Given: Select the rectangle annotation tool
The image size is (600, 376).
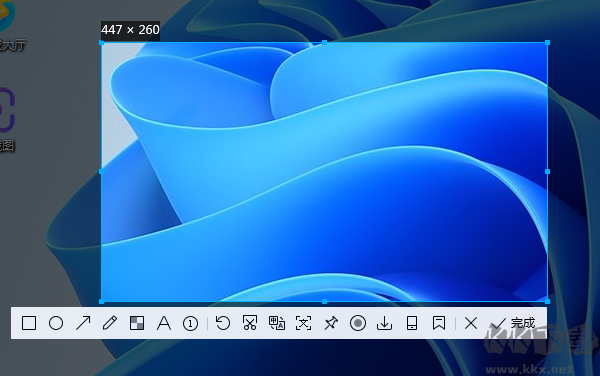Looking at the screenshot, I should pos(29,323).
